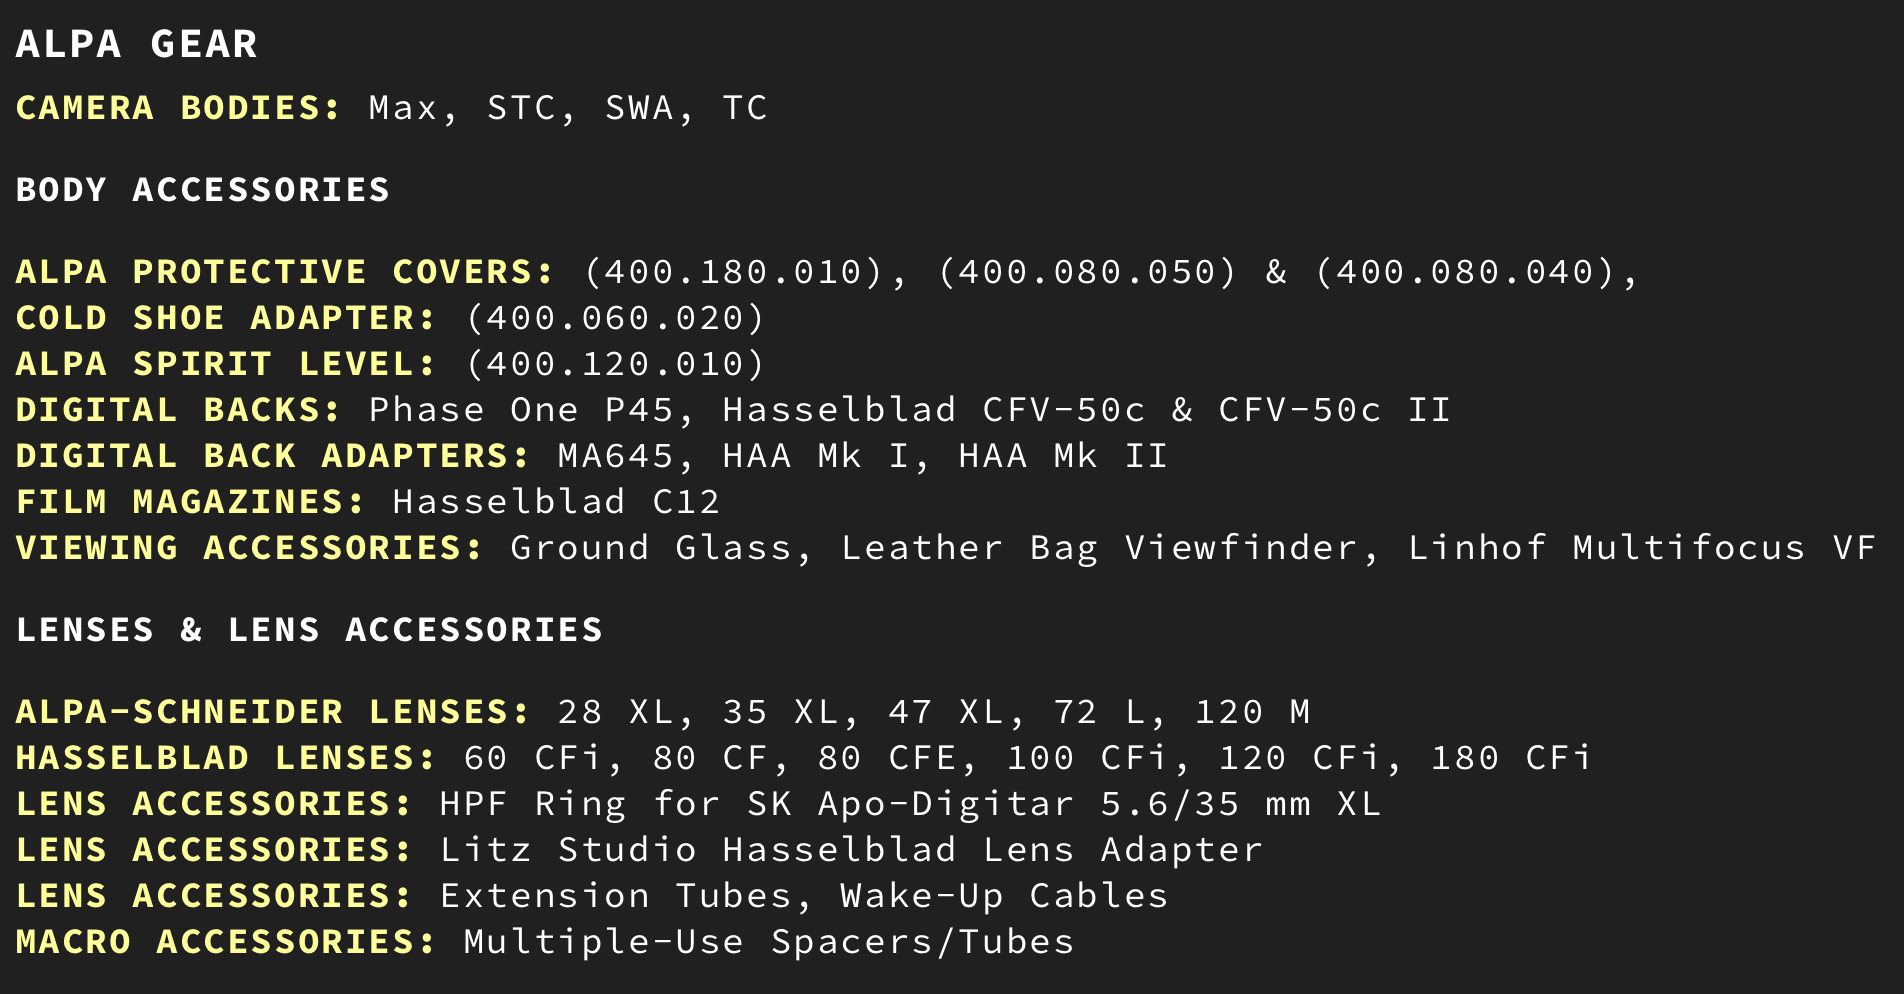Click the ALPA GEAR heading
Viewport: 1904px width, 994px height.
137,44
